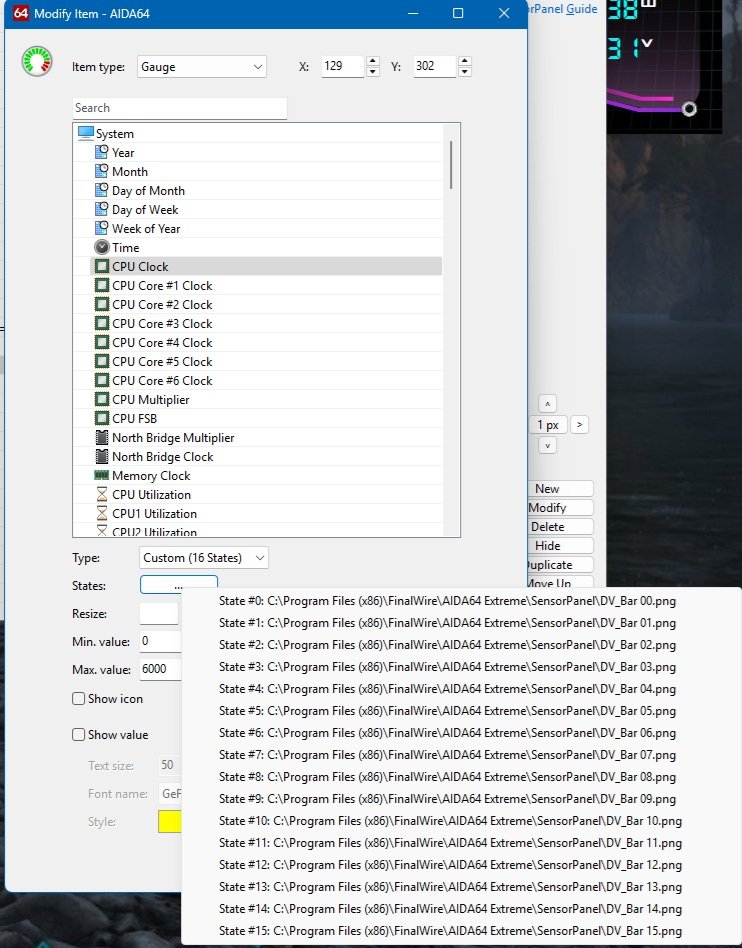Click the CPU Core #4 Clock icon

coord(102,342)
